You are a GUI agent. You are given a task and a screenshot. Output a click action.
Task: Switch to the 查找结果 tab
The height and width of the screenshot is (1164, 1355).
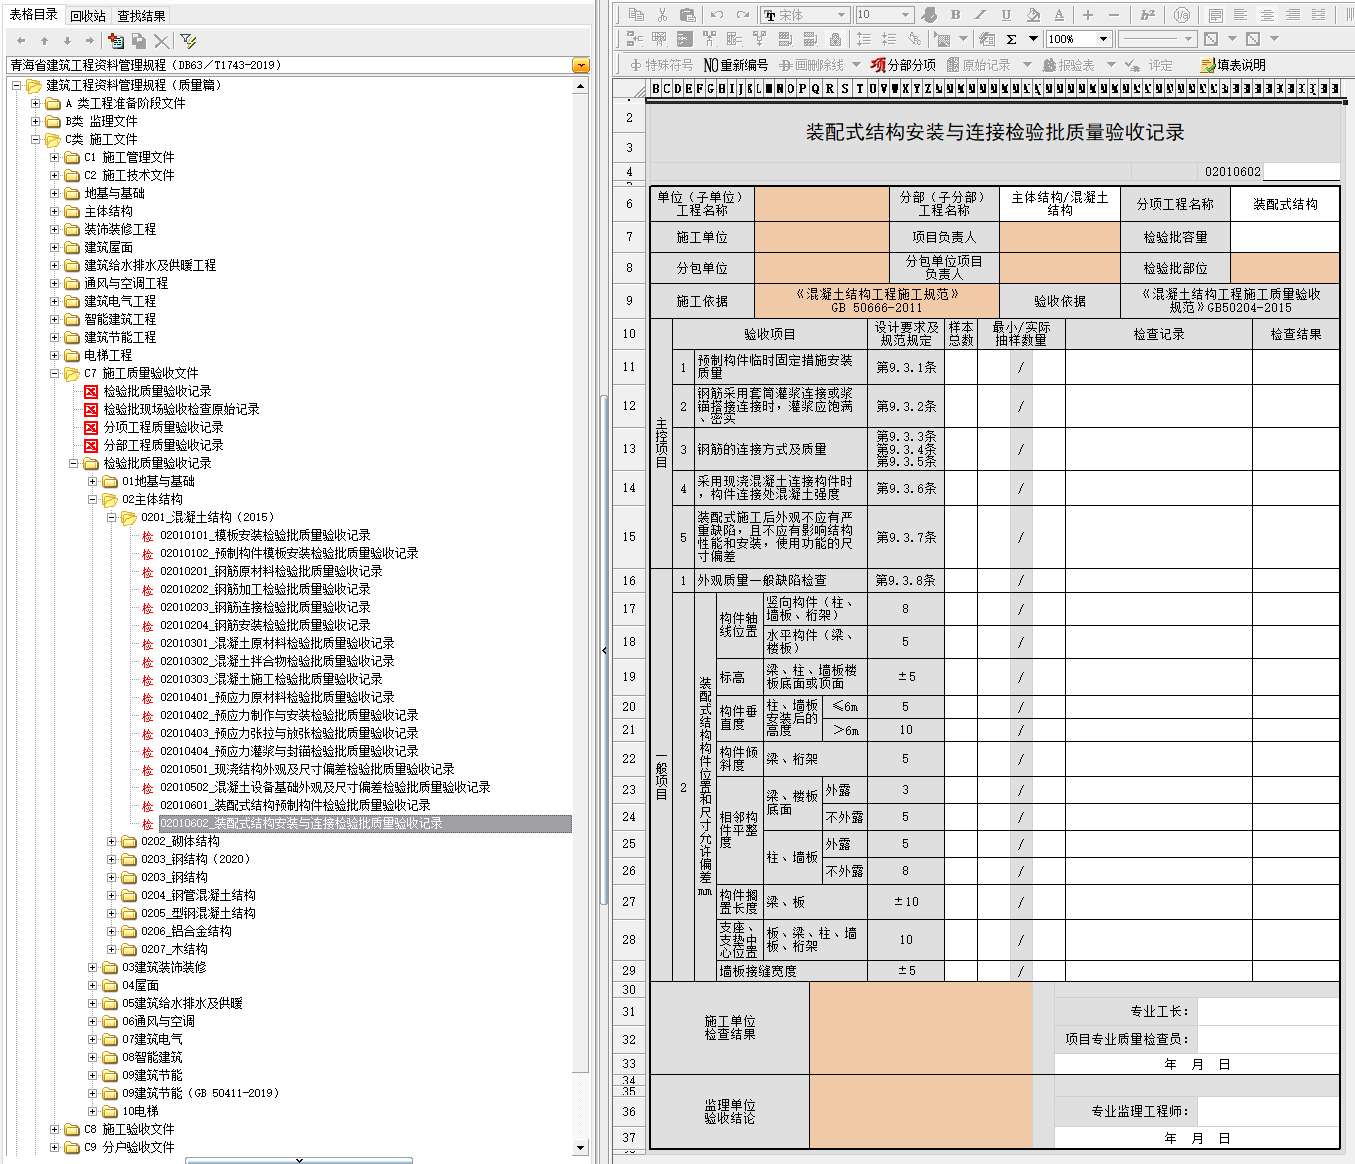pos(141,16)
